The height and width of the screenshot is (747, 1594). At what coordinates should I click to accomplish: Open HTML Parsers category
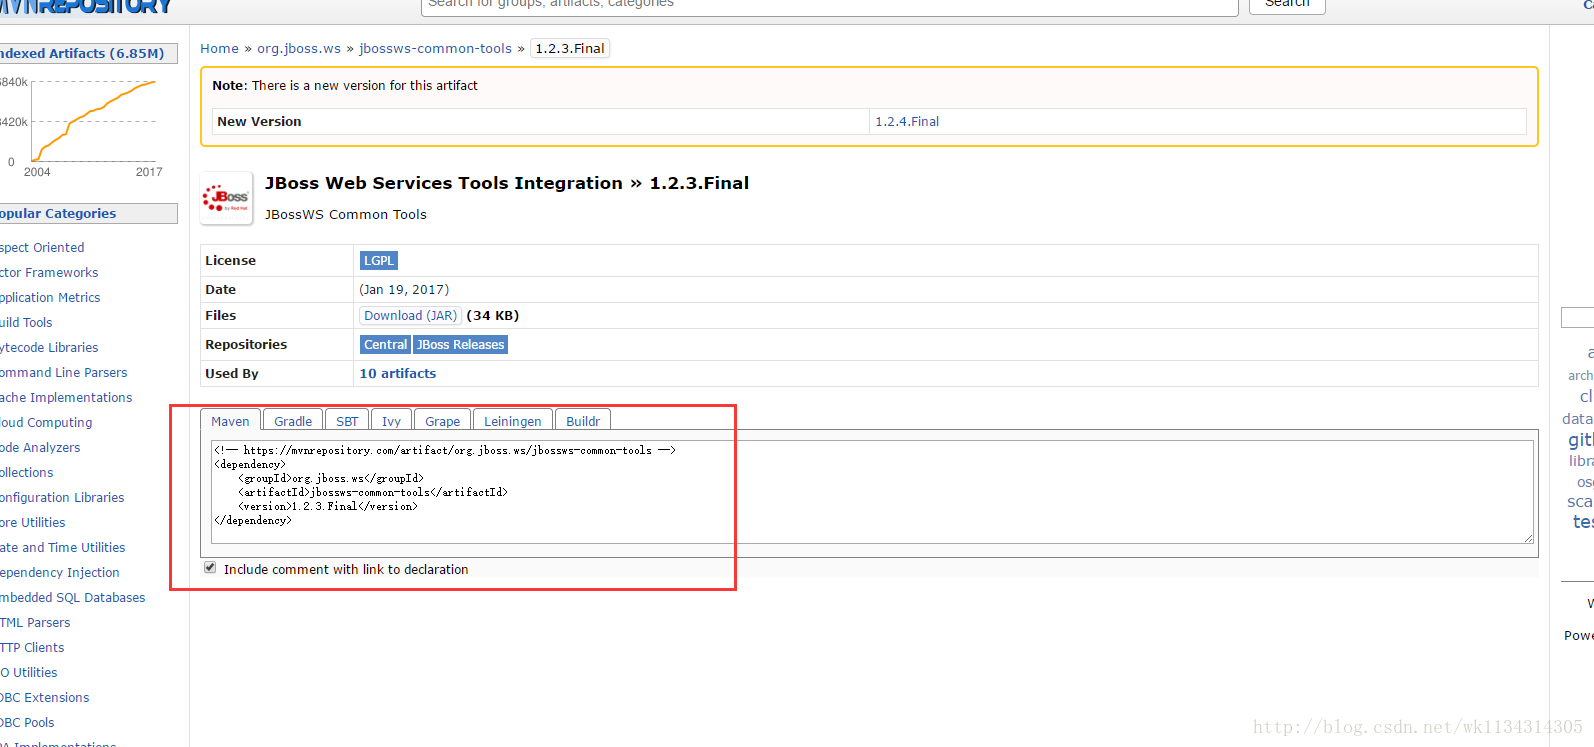pos(35,622)
